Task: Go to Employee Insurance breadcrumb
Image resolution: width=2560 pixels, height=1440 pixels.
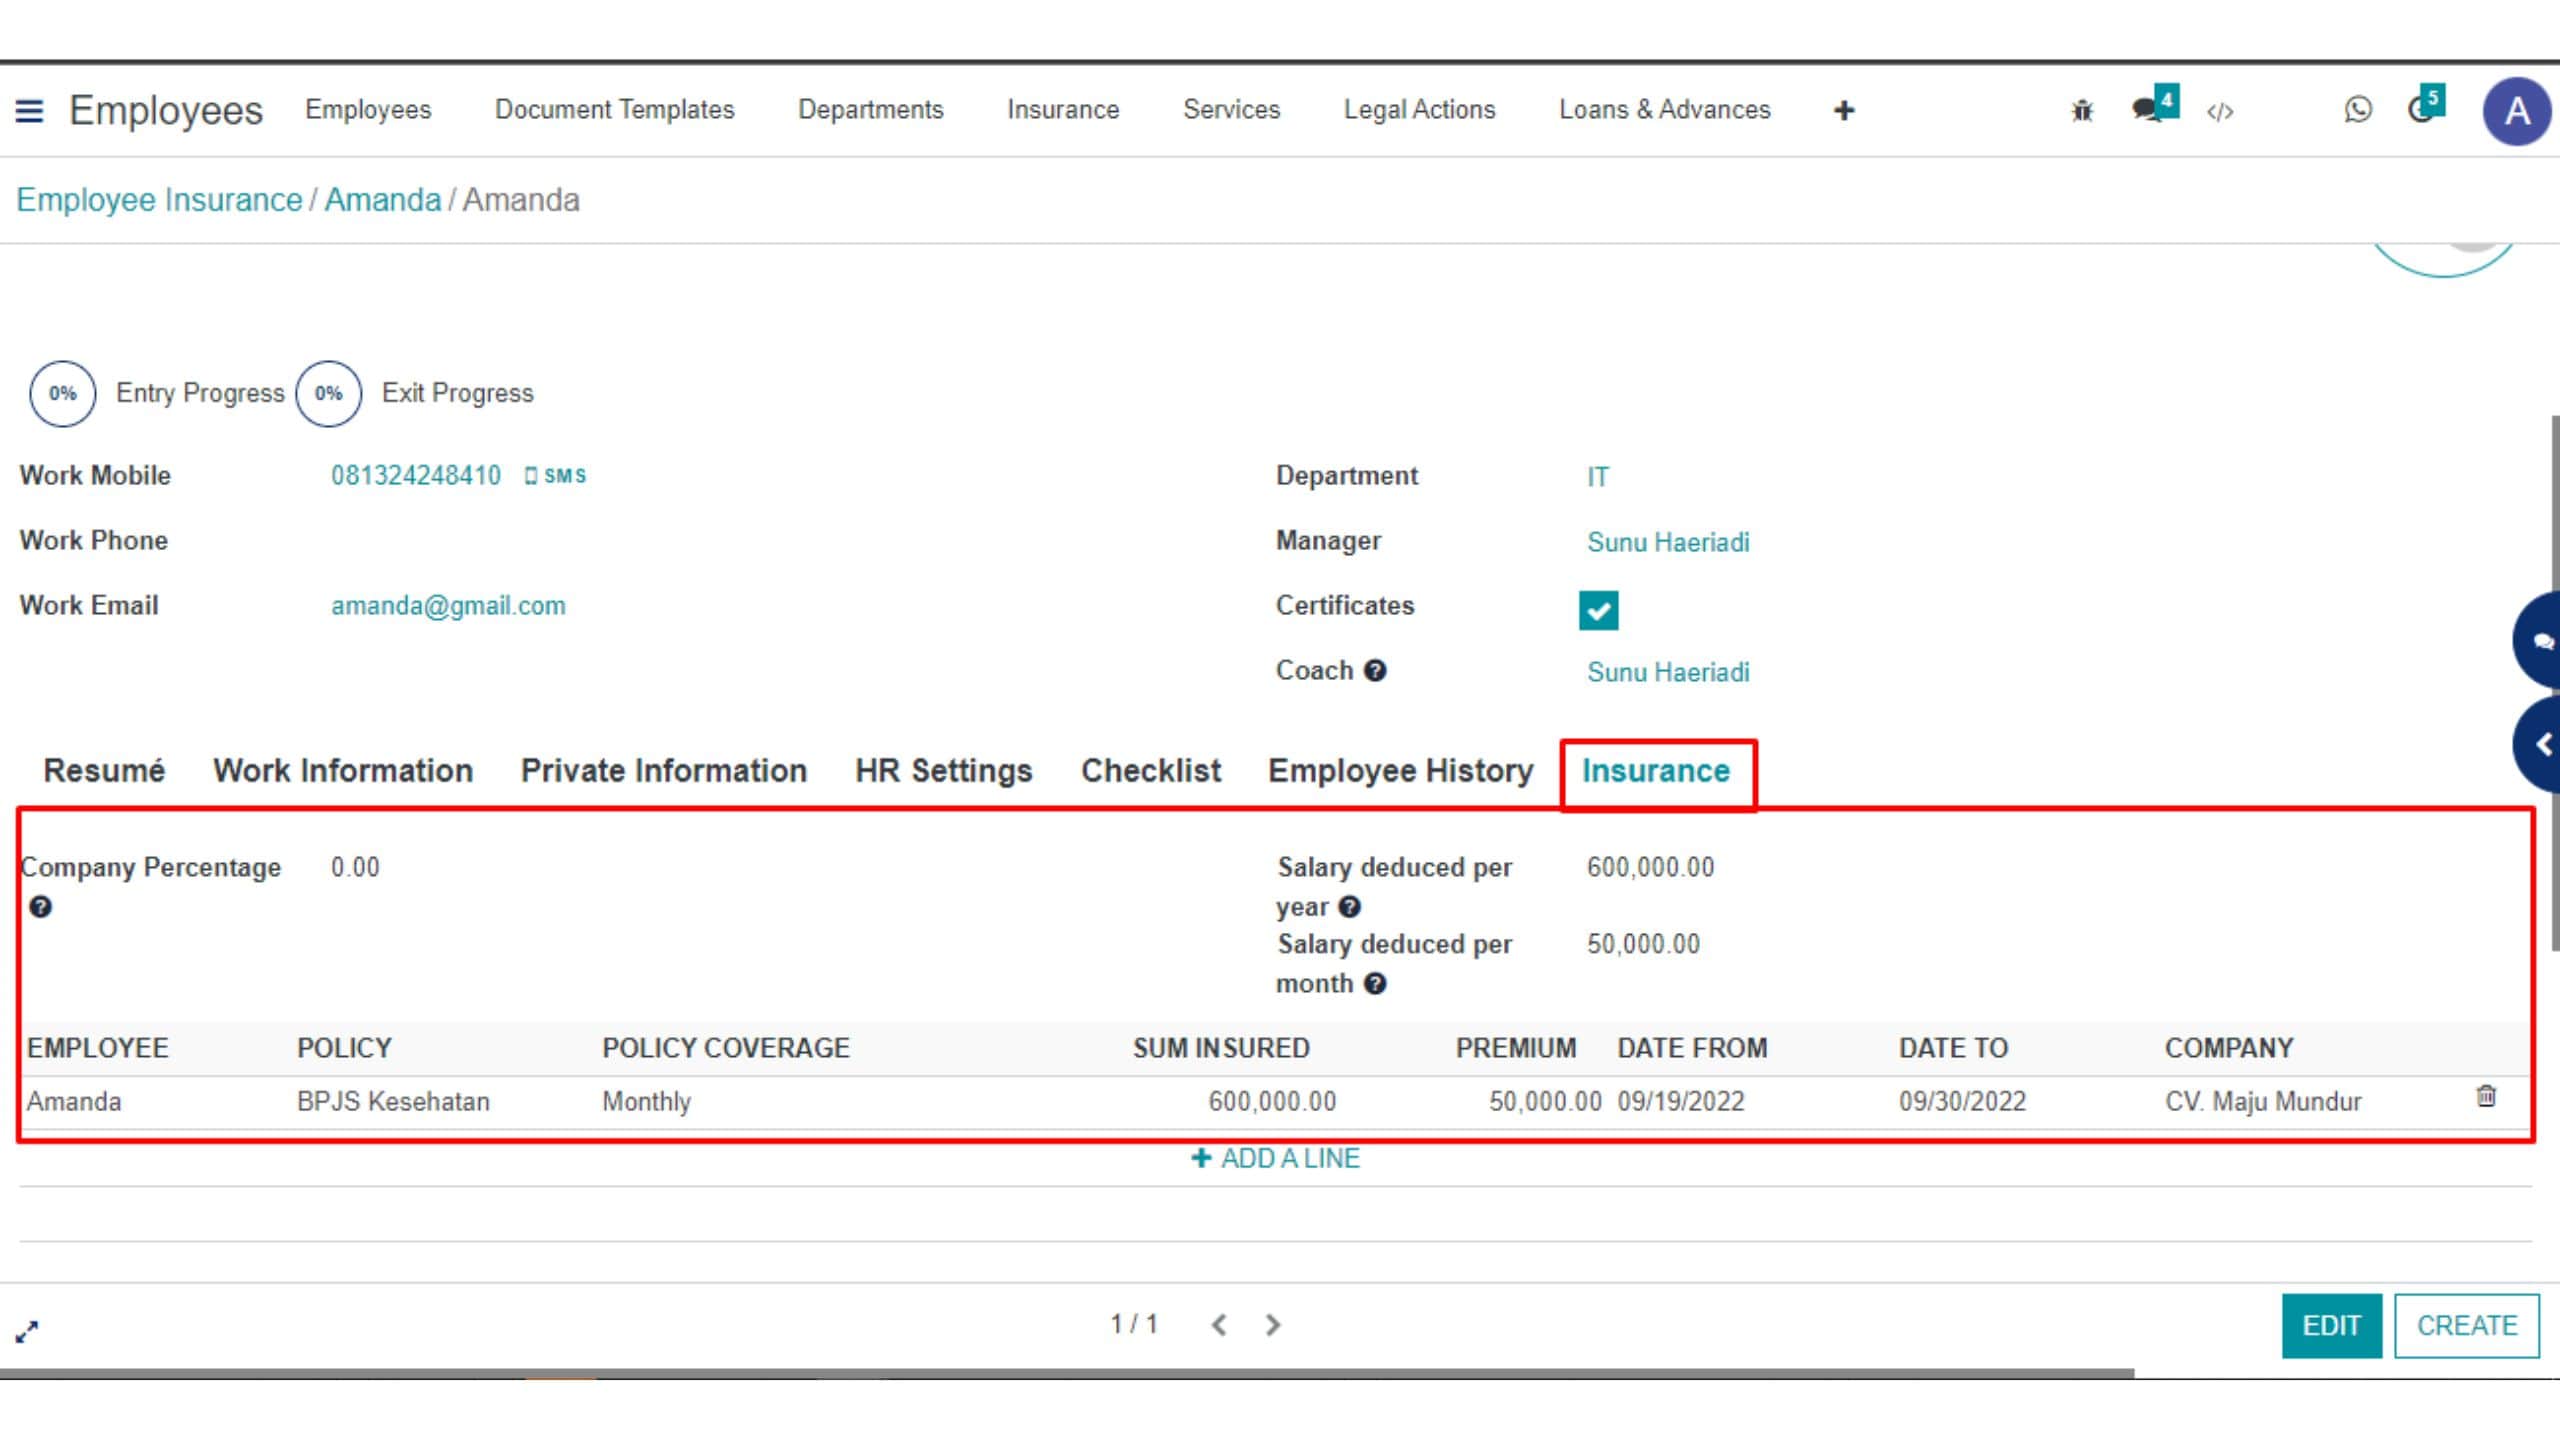Action: (x=159, y=200)
